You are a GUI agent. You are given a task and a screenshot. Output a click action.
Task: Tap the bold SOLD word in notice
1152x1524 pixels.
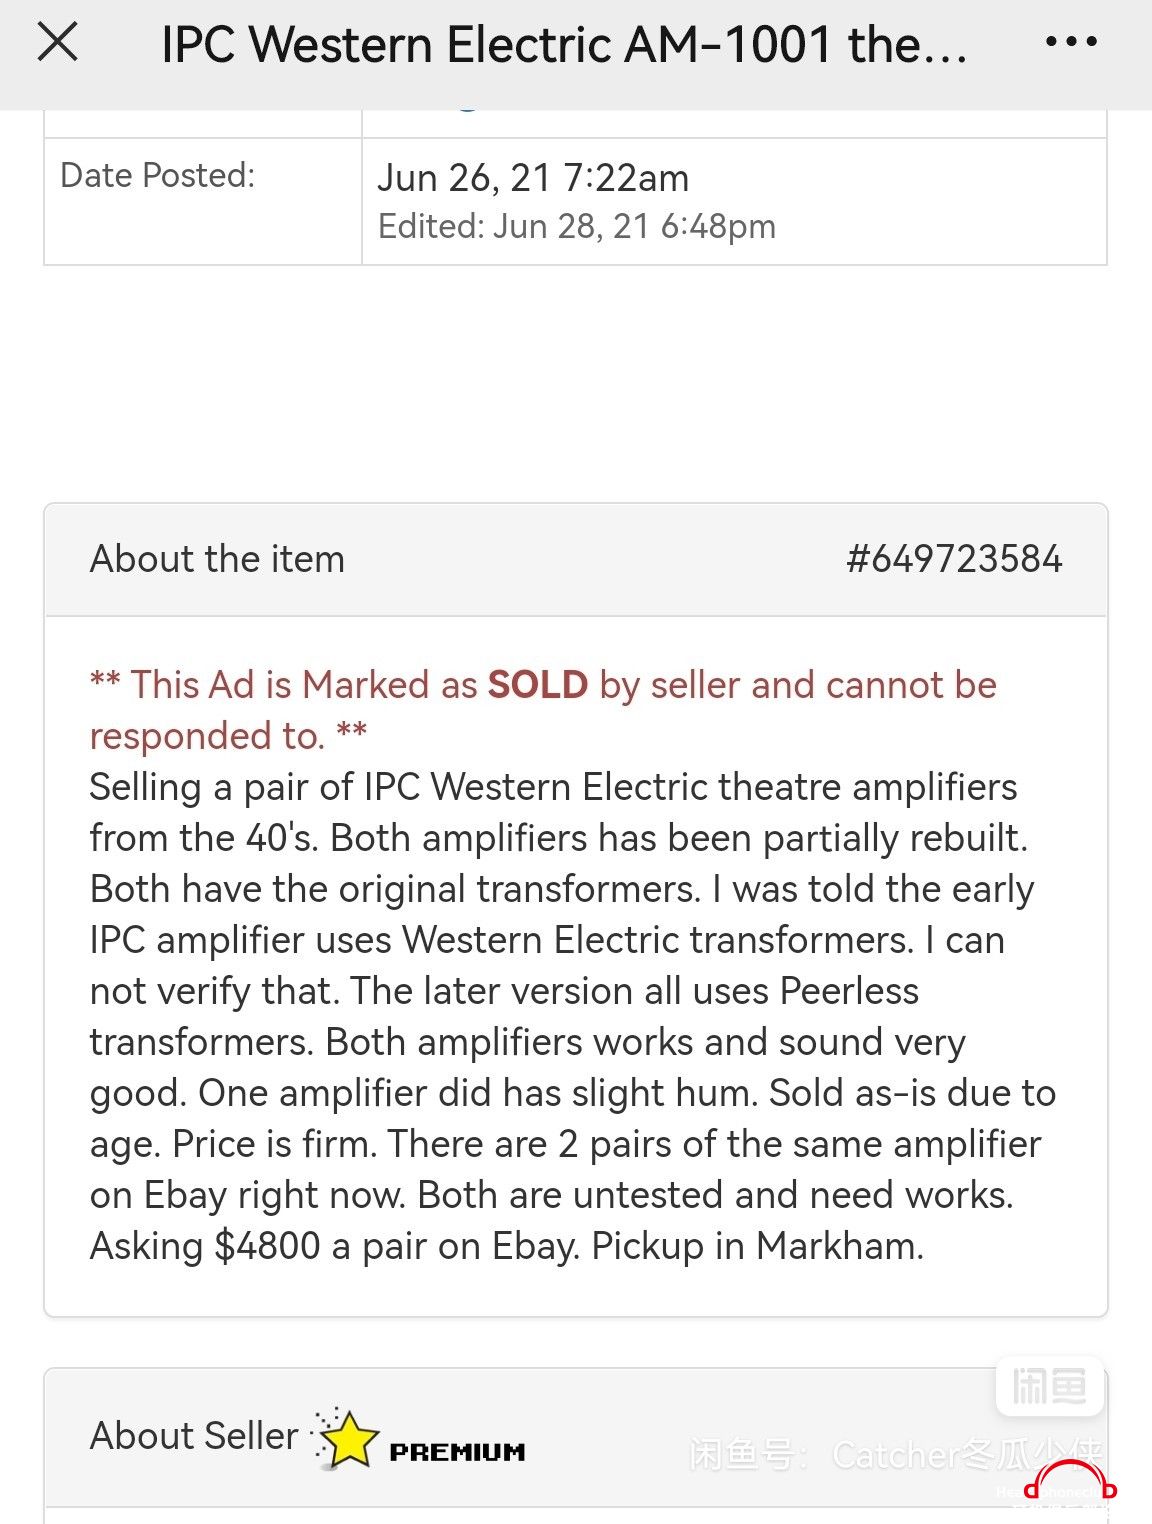(x=538, y=685)
